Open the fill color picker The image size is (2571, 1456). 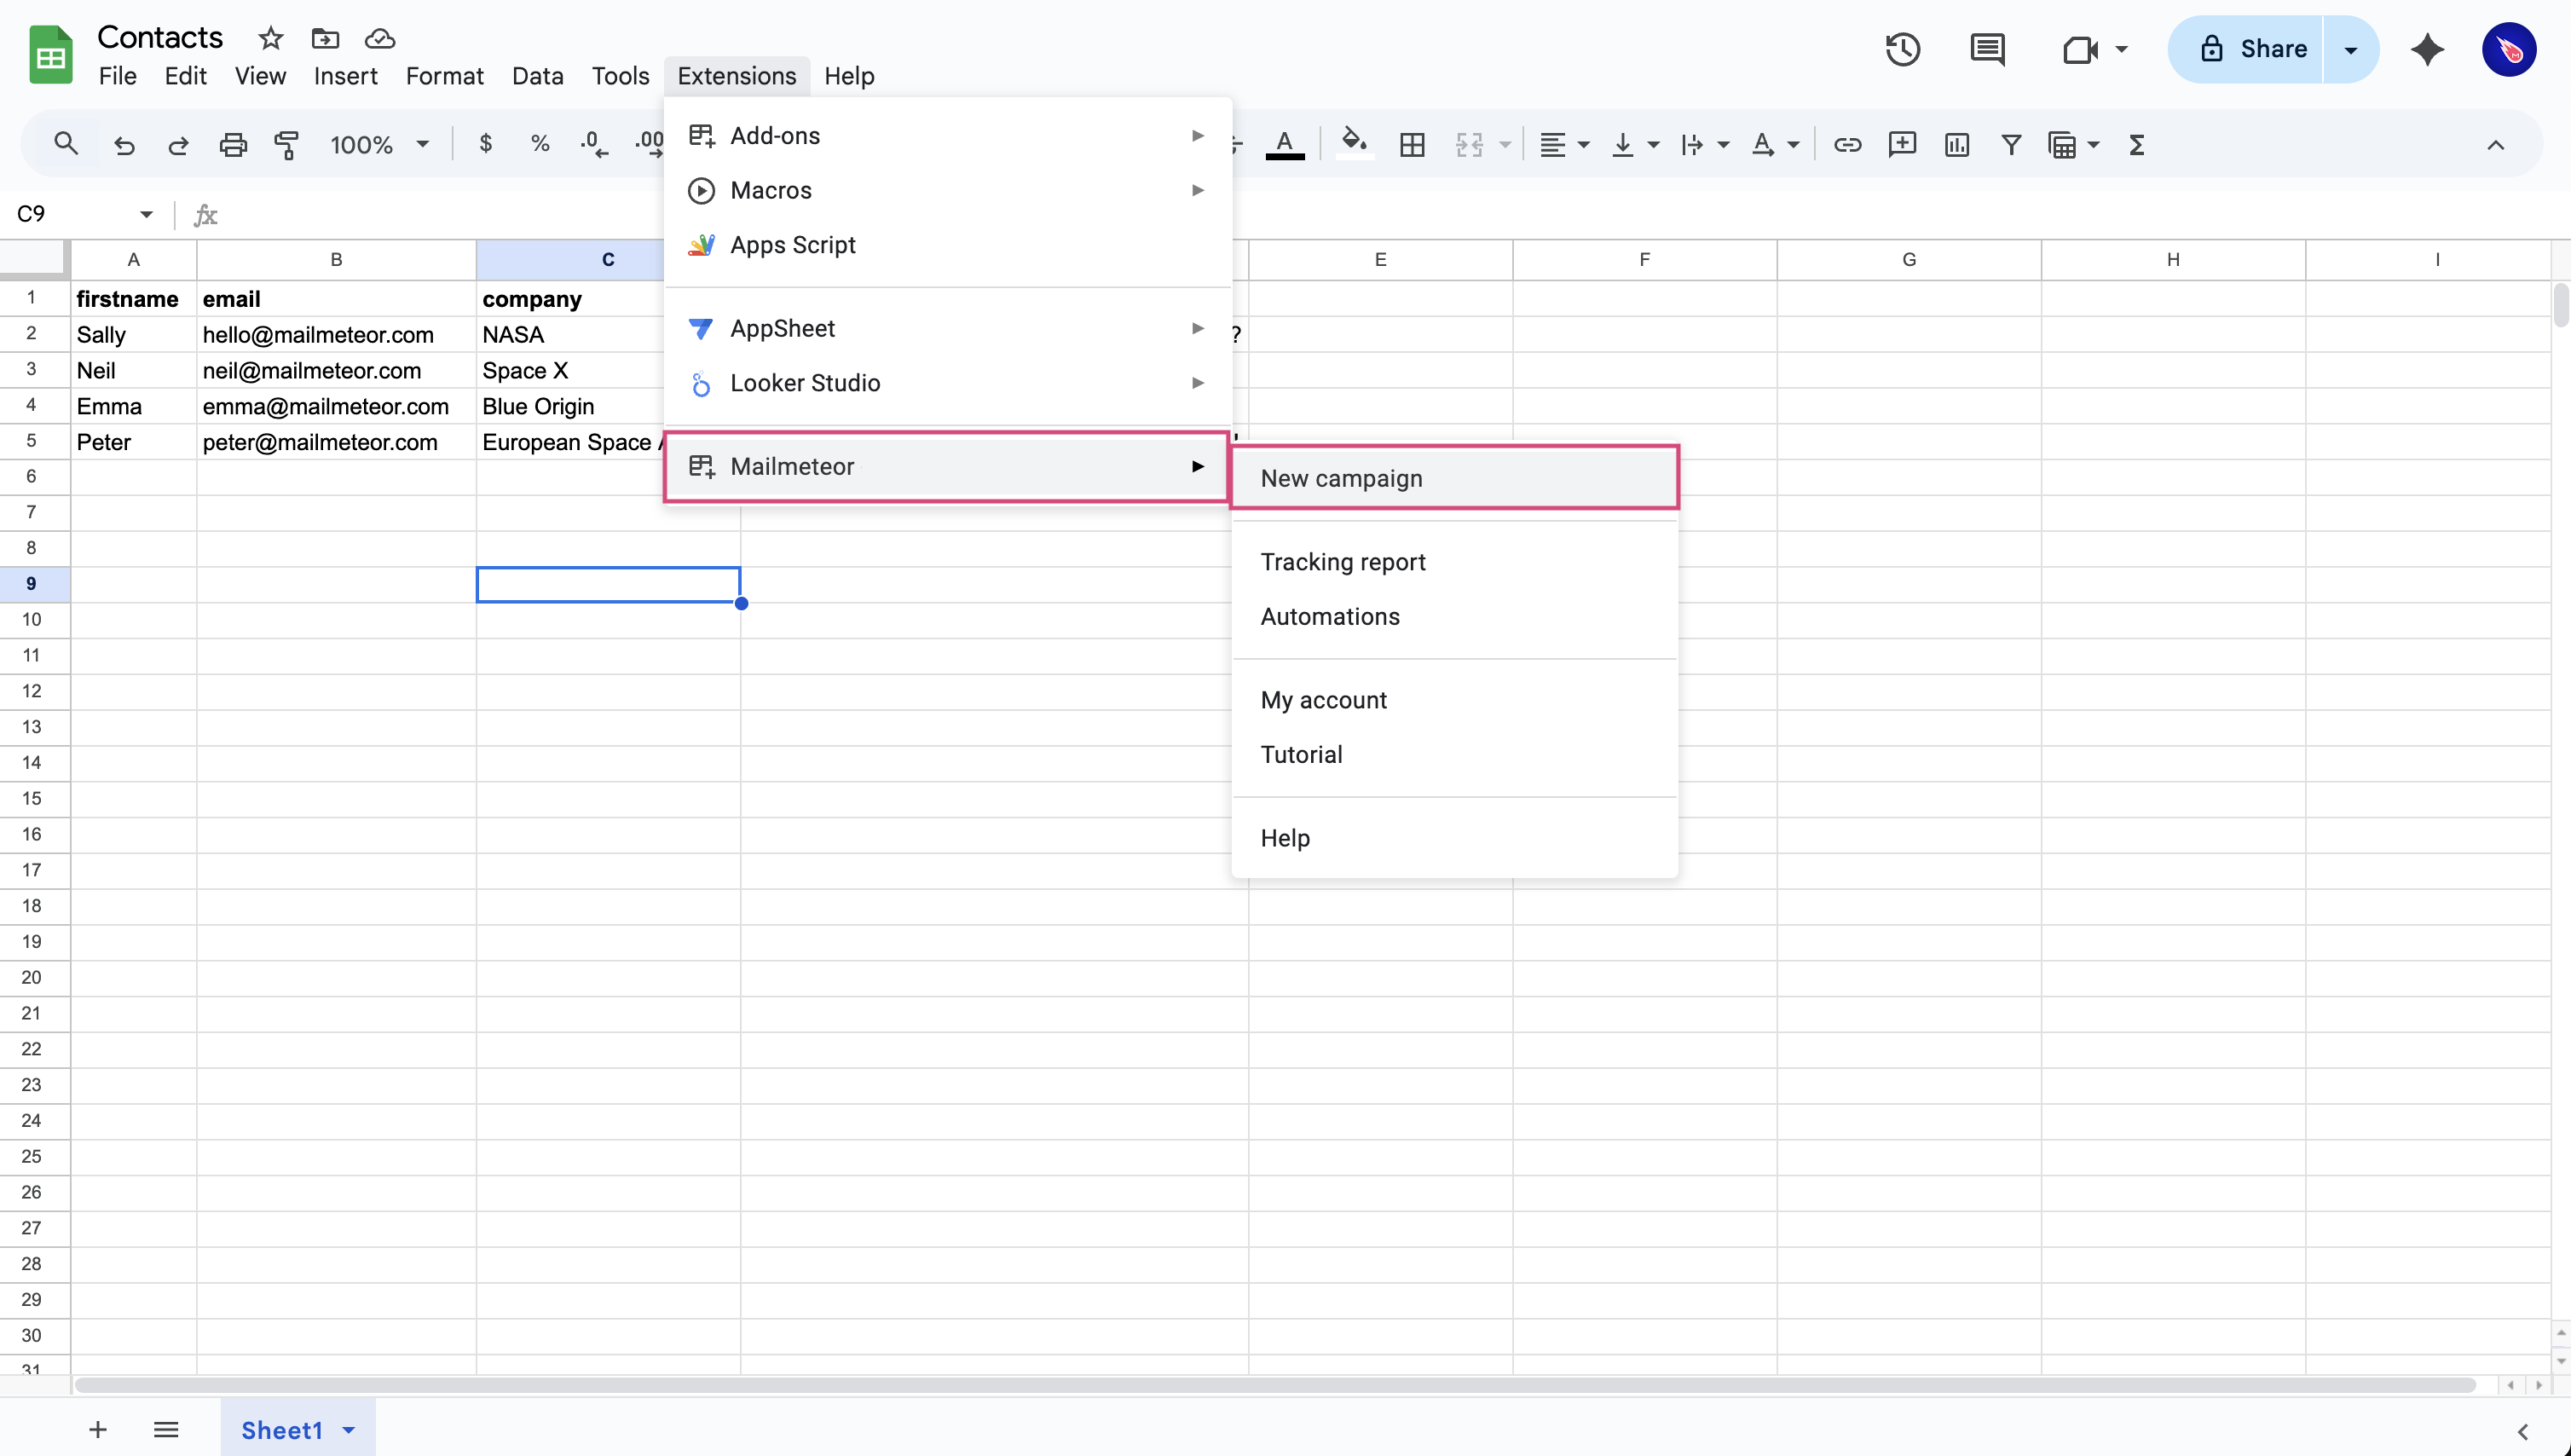[1353, 144]
